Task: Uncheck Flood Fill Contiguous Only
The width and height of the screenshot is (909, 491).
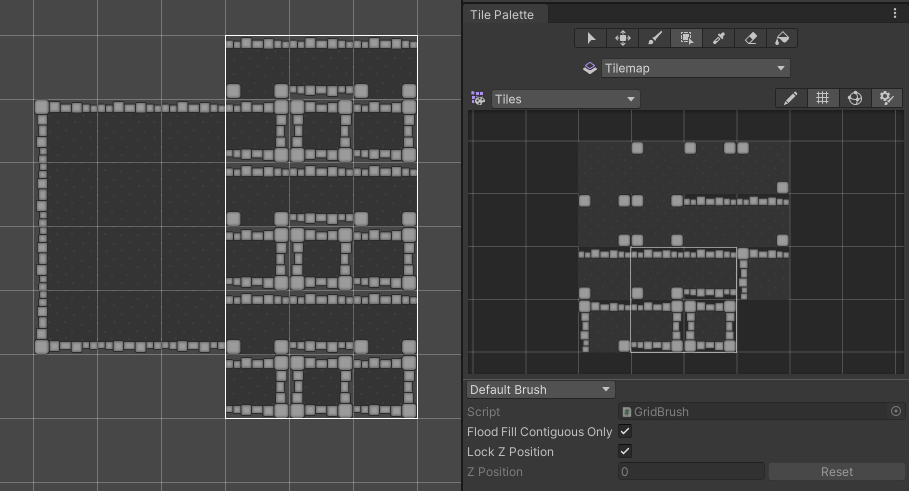Action: pyautogui.click(x=625, y=431)
